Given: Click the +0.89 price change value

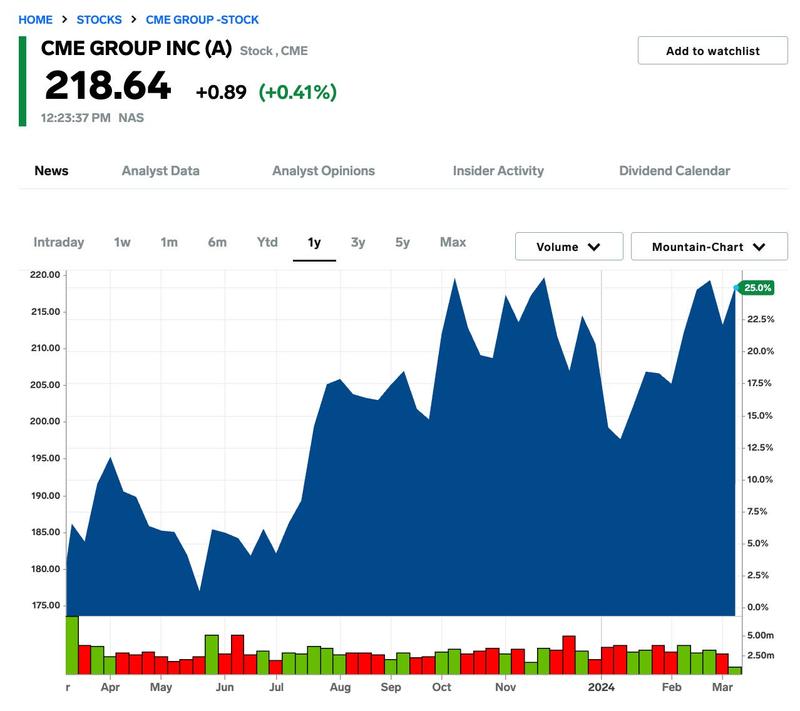Looking at the screenshot, I should pos(221,92).
